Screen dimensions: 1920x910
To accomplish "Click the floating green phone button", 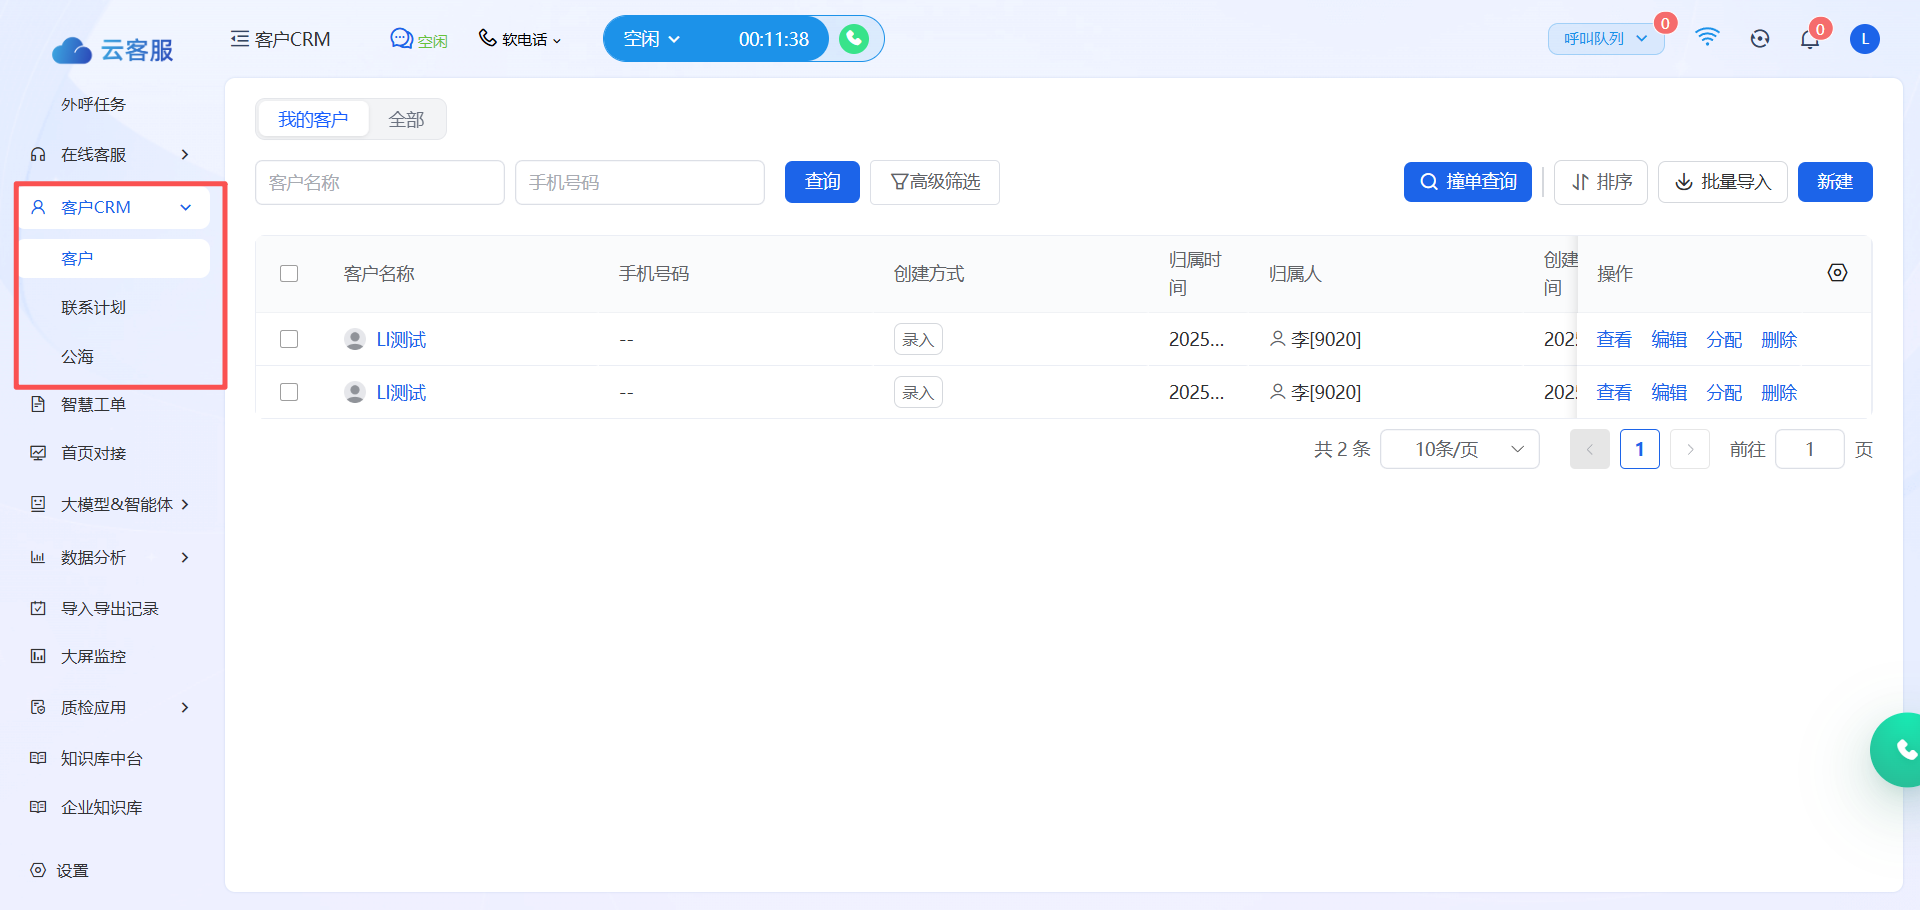I will point(1900,749).
